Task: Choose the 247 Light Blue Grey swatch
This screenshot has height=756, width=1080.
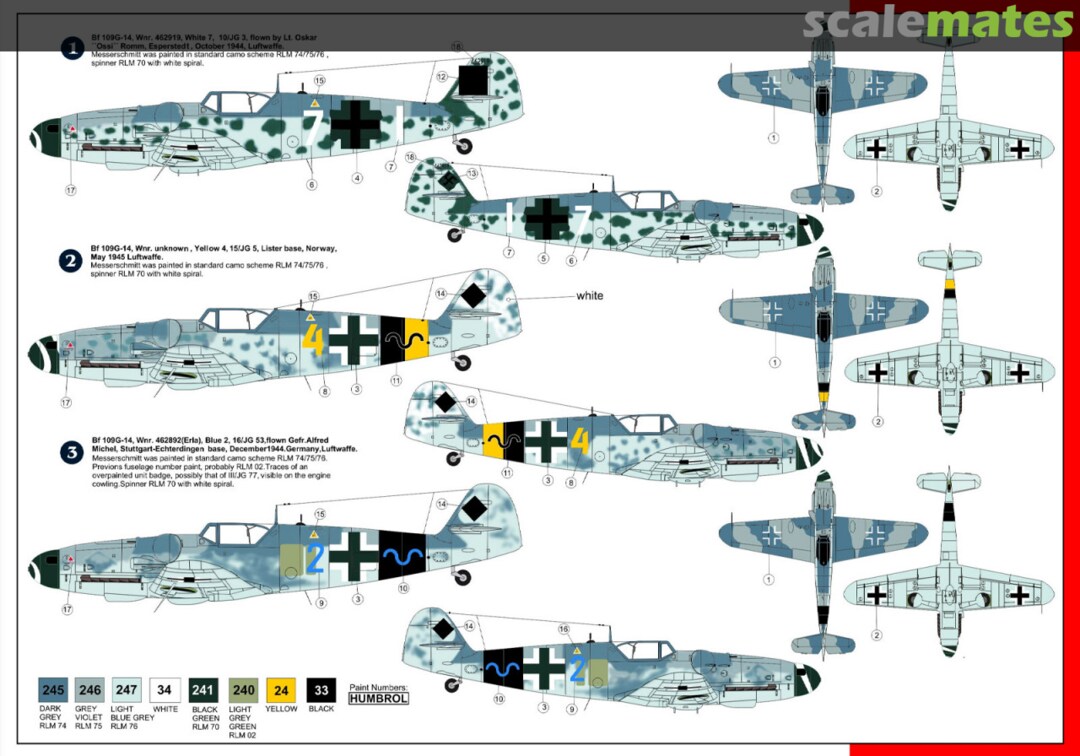Action: pos(127,689)
